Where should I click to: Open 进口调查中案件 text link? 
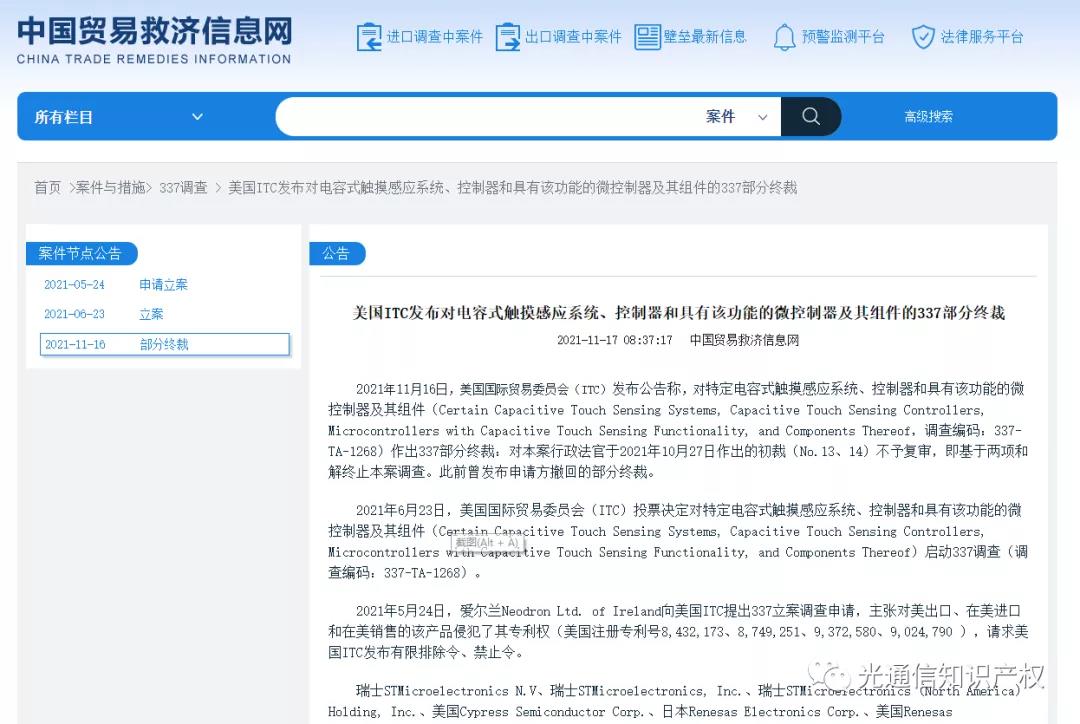[x=435, y=37]
